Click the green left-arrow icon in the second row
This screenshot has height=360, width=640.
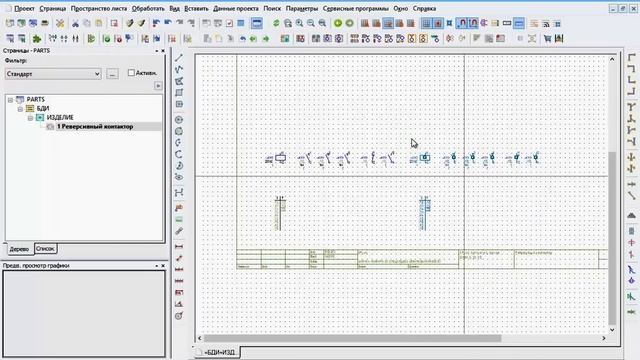tap(253, 39)
